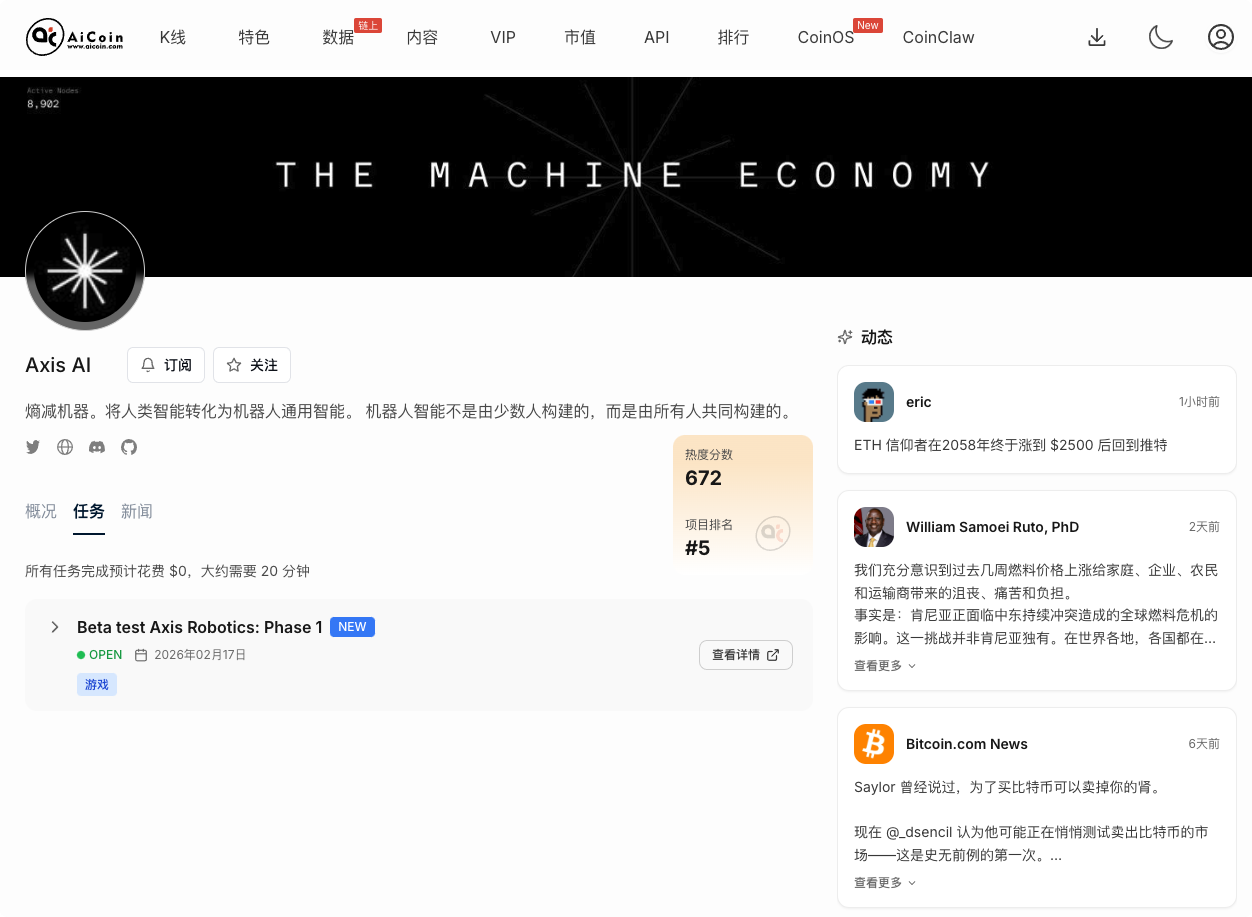The image size is (1252, 917).
Task: Open the VIP menu
Action: 503,37
